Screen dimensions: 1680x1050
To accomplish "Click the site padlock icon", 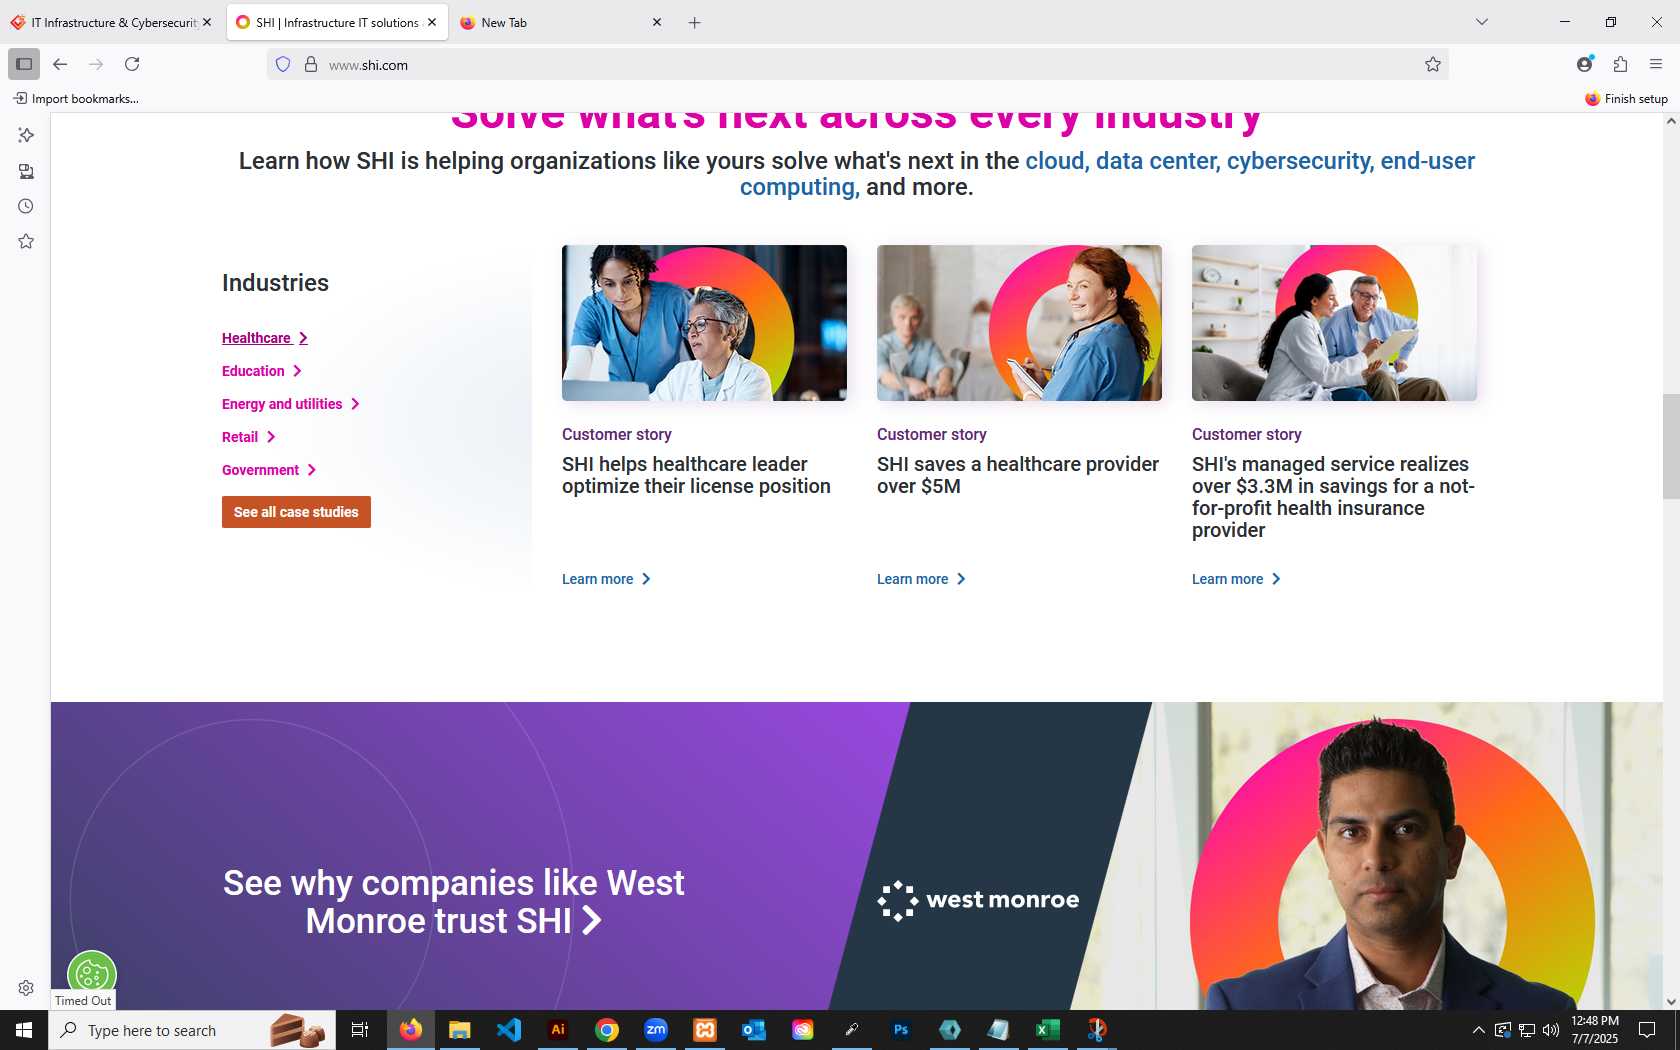I will click(311, 65).
